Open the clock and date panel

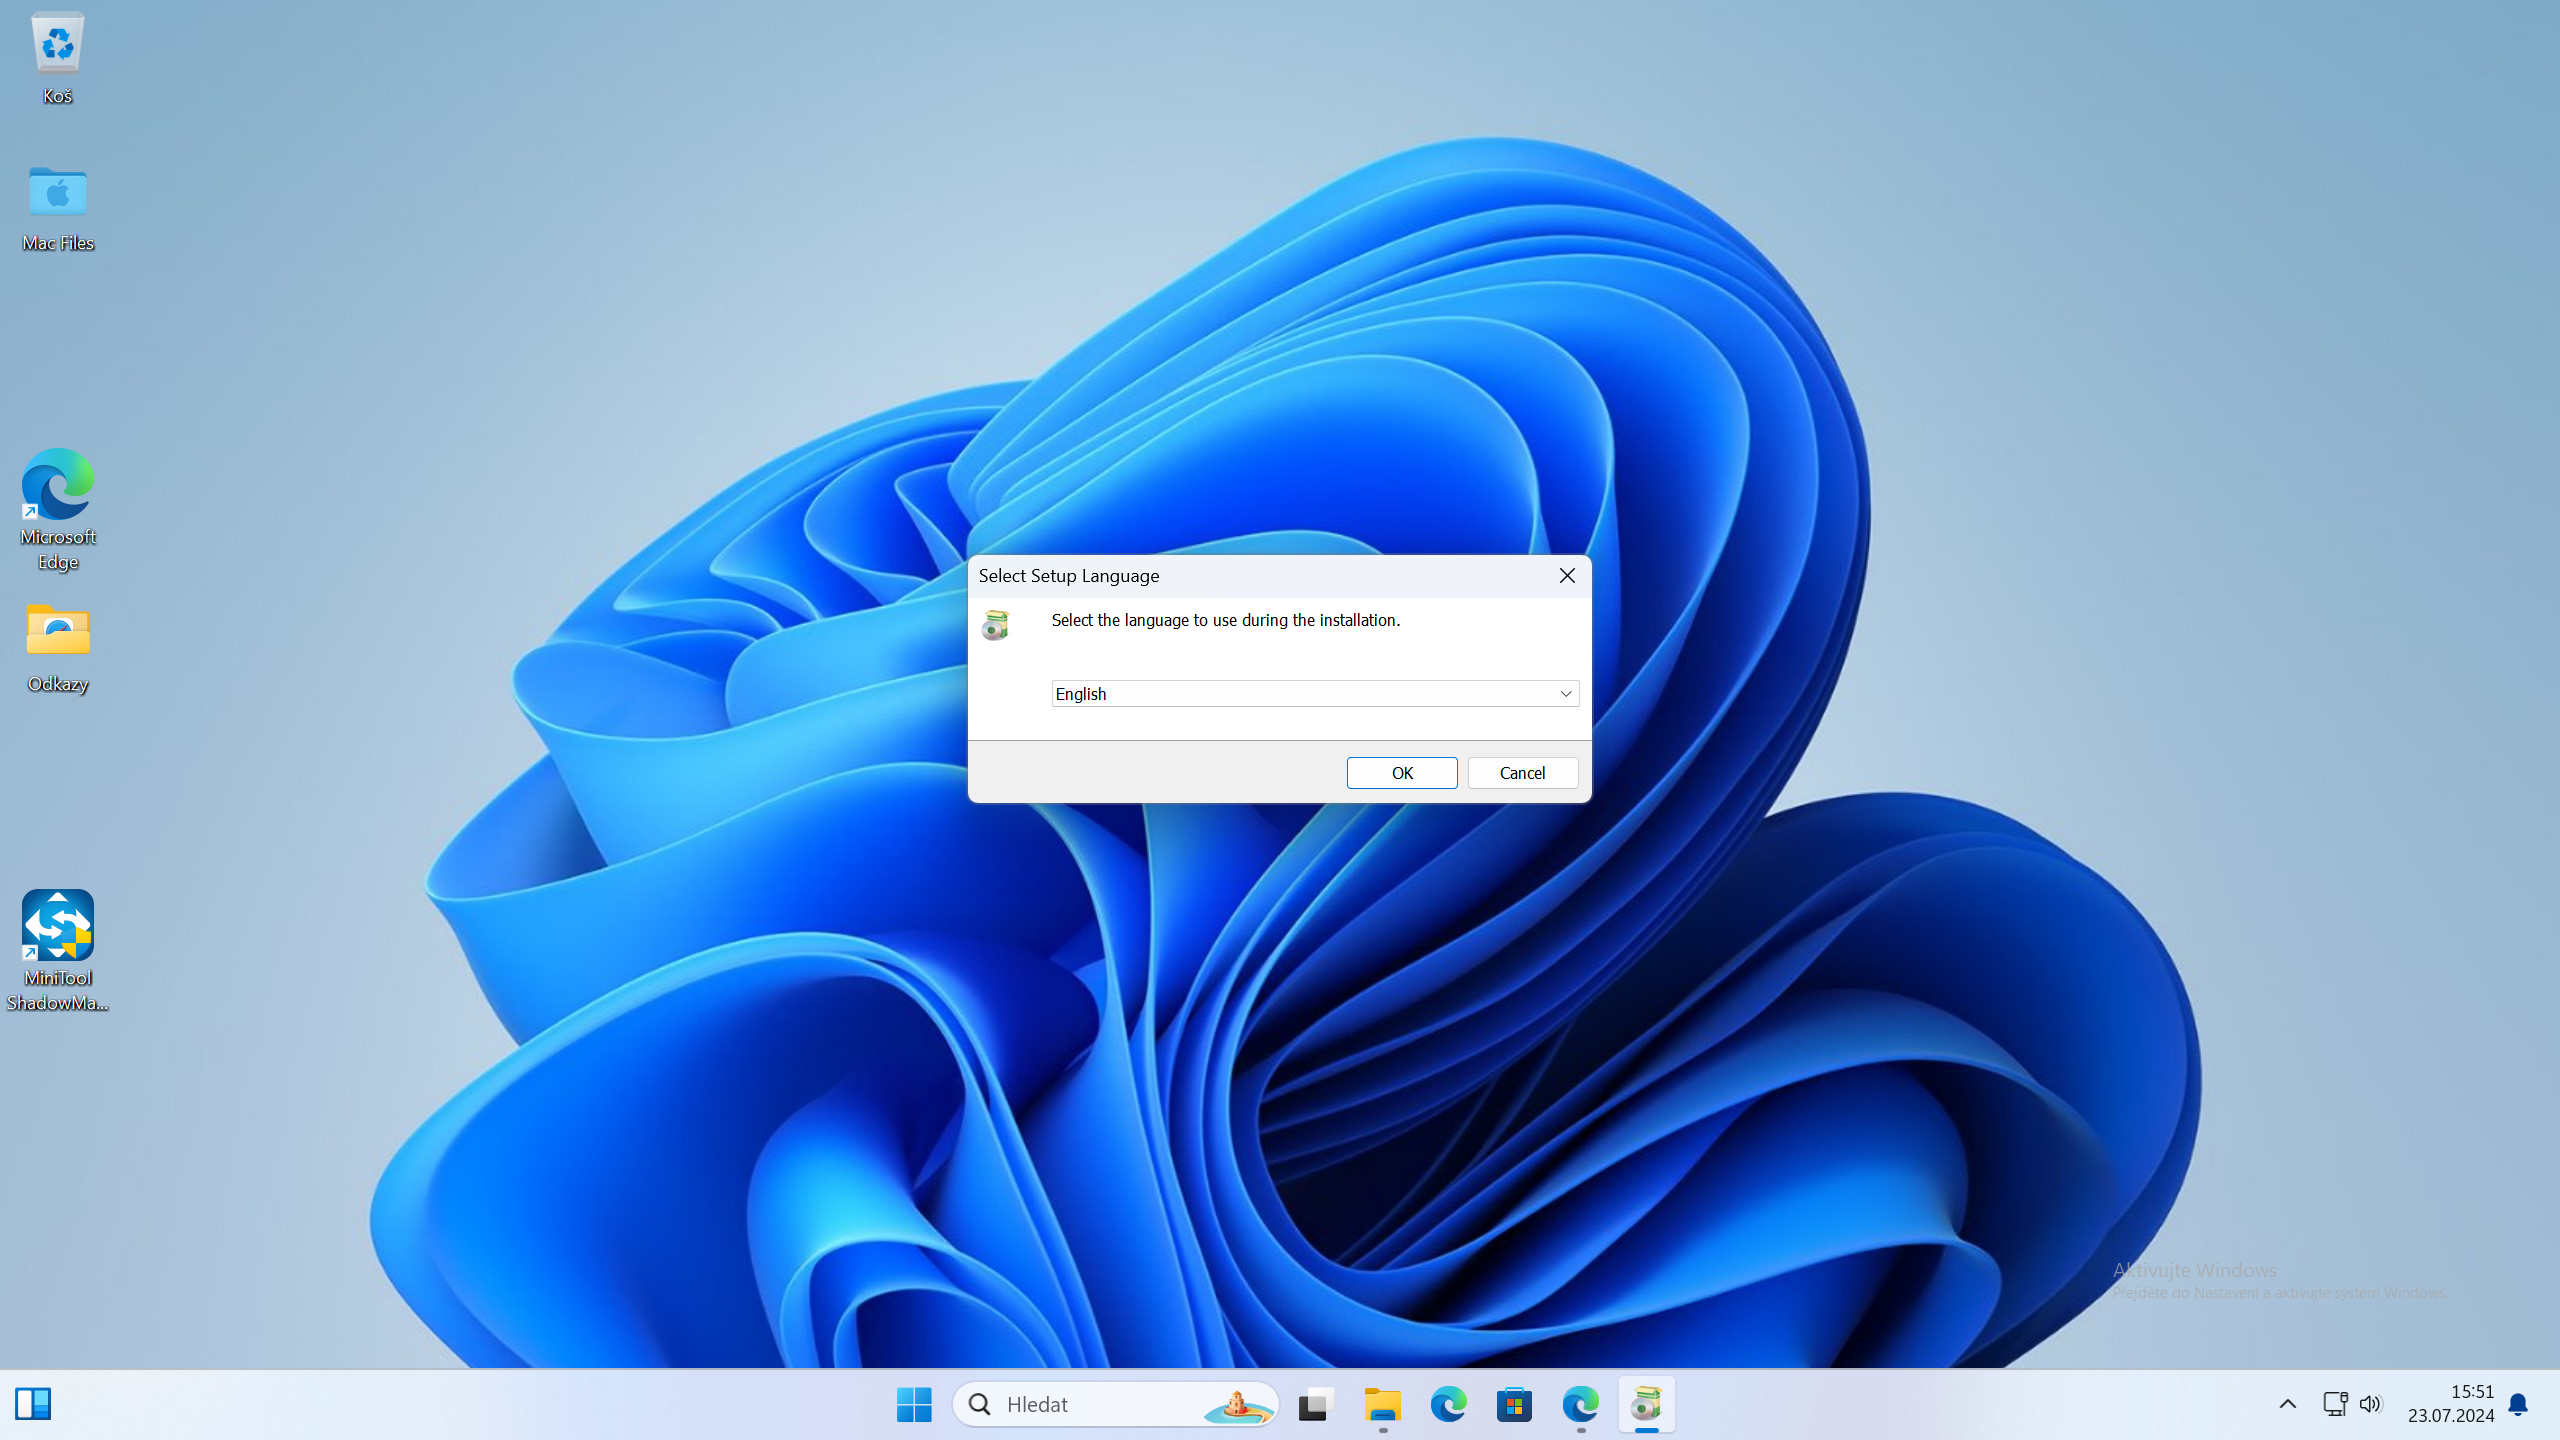(x=2450, y=1404)
